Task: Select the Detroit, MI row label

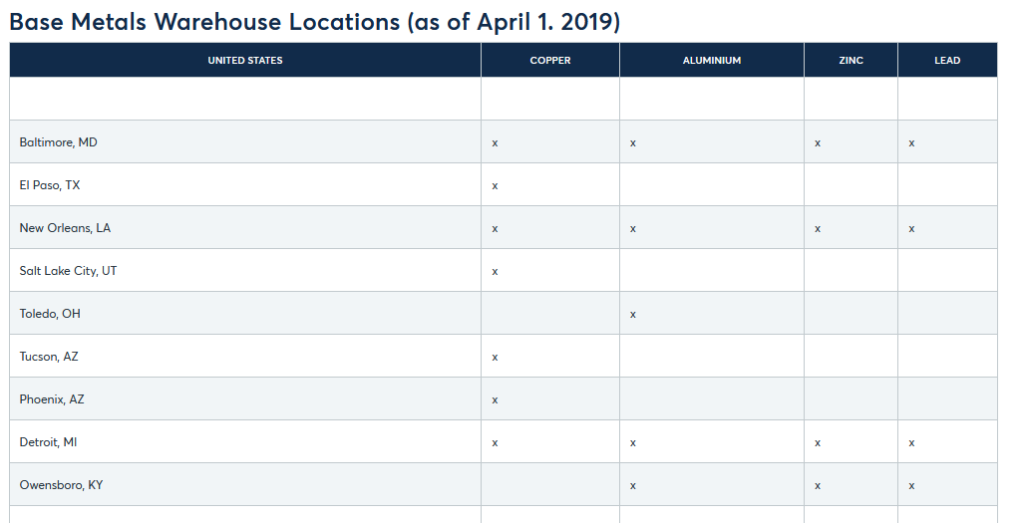Action: 48,442
